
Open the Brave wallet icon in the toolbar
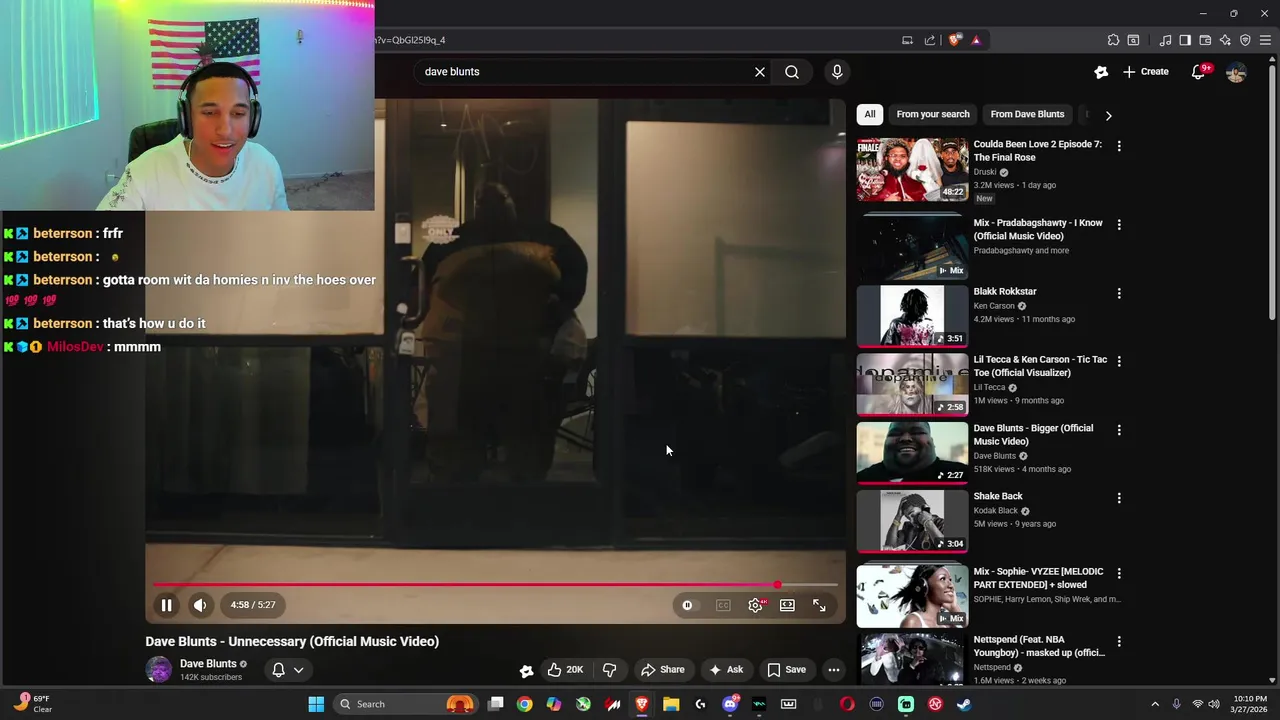(1205, 40)
